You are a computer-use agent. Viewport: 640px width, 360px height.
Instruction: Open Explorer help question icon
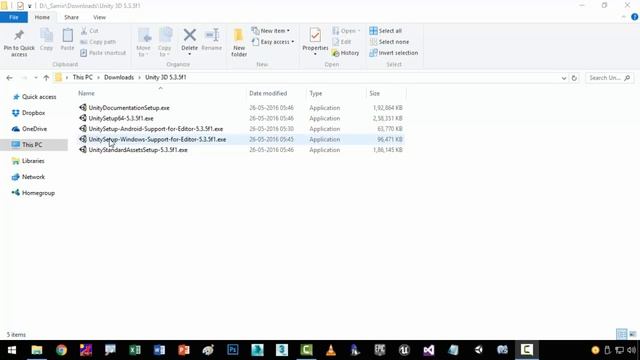click(x=634, y=17)
